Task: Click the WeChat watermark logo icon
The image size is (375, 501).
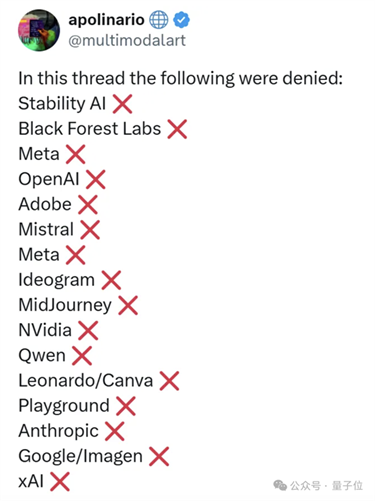Action: coord(280,485)
